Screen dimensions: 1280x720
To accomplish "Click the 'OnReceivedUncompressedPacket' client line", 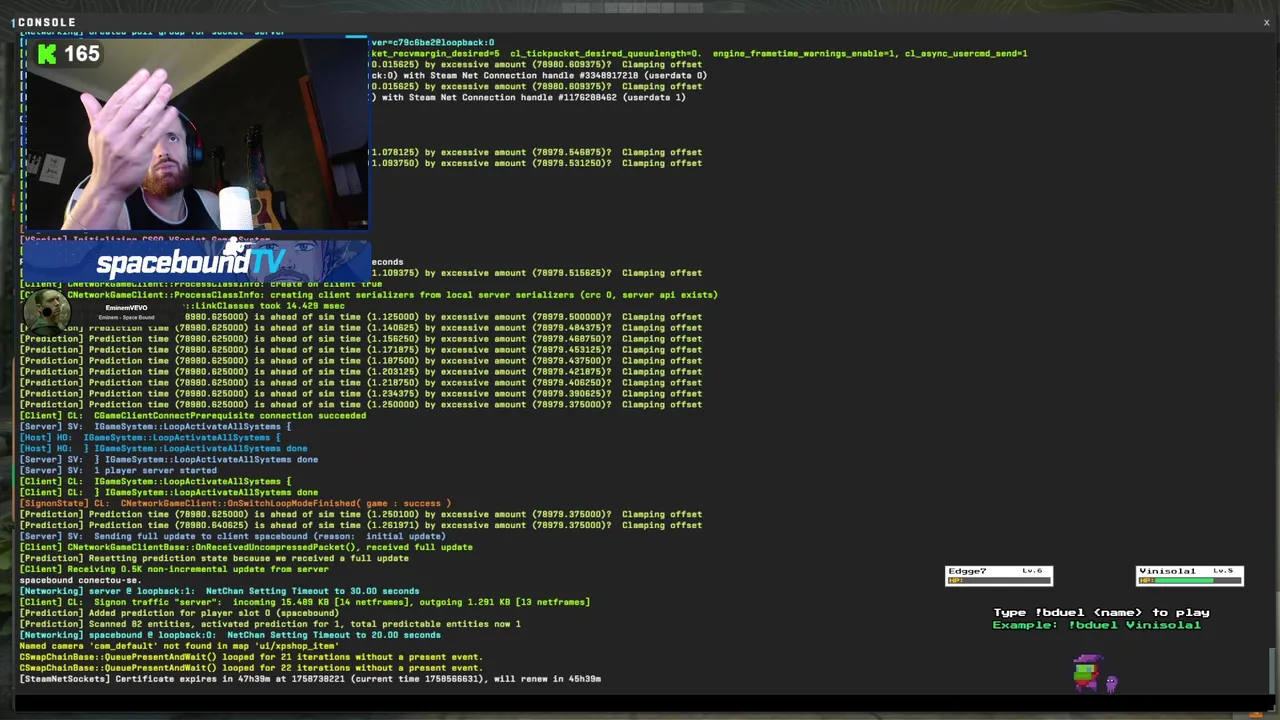I will (246, 547).
